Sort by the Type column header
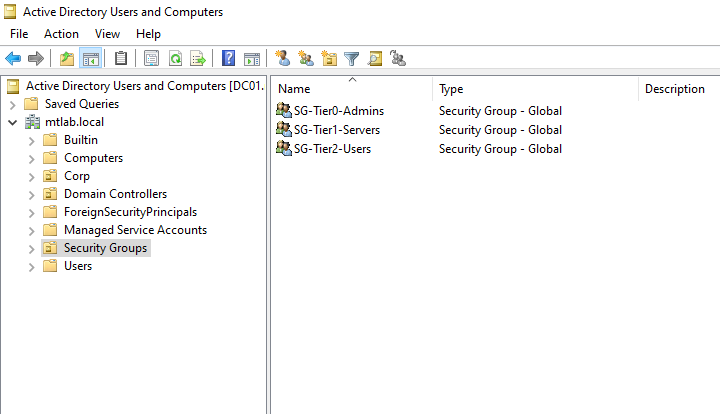720x414 pixels. [535, 89]
